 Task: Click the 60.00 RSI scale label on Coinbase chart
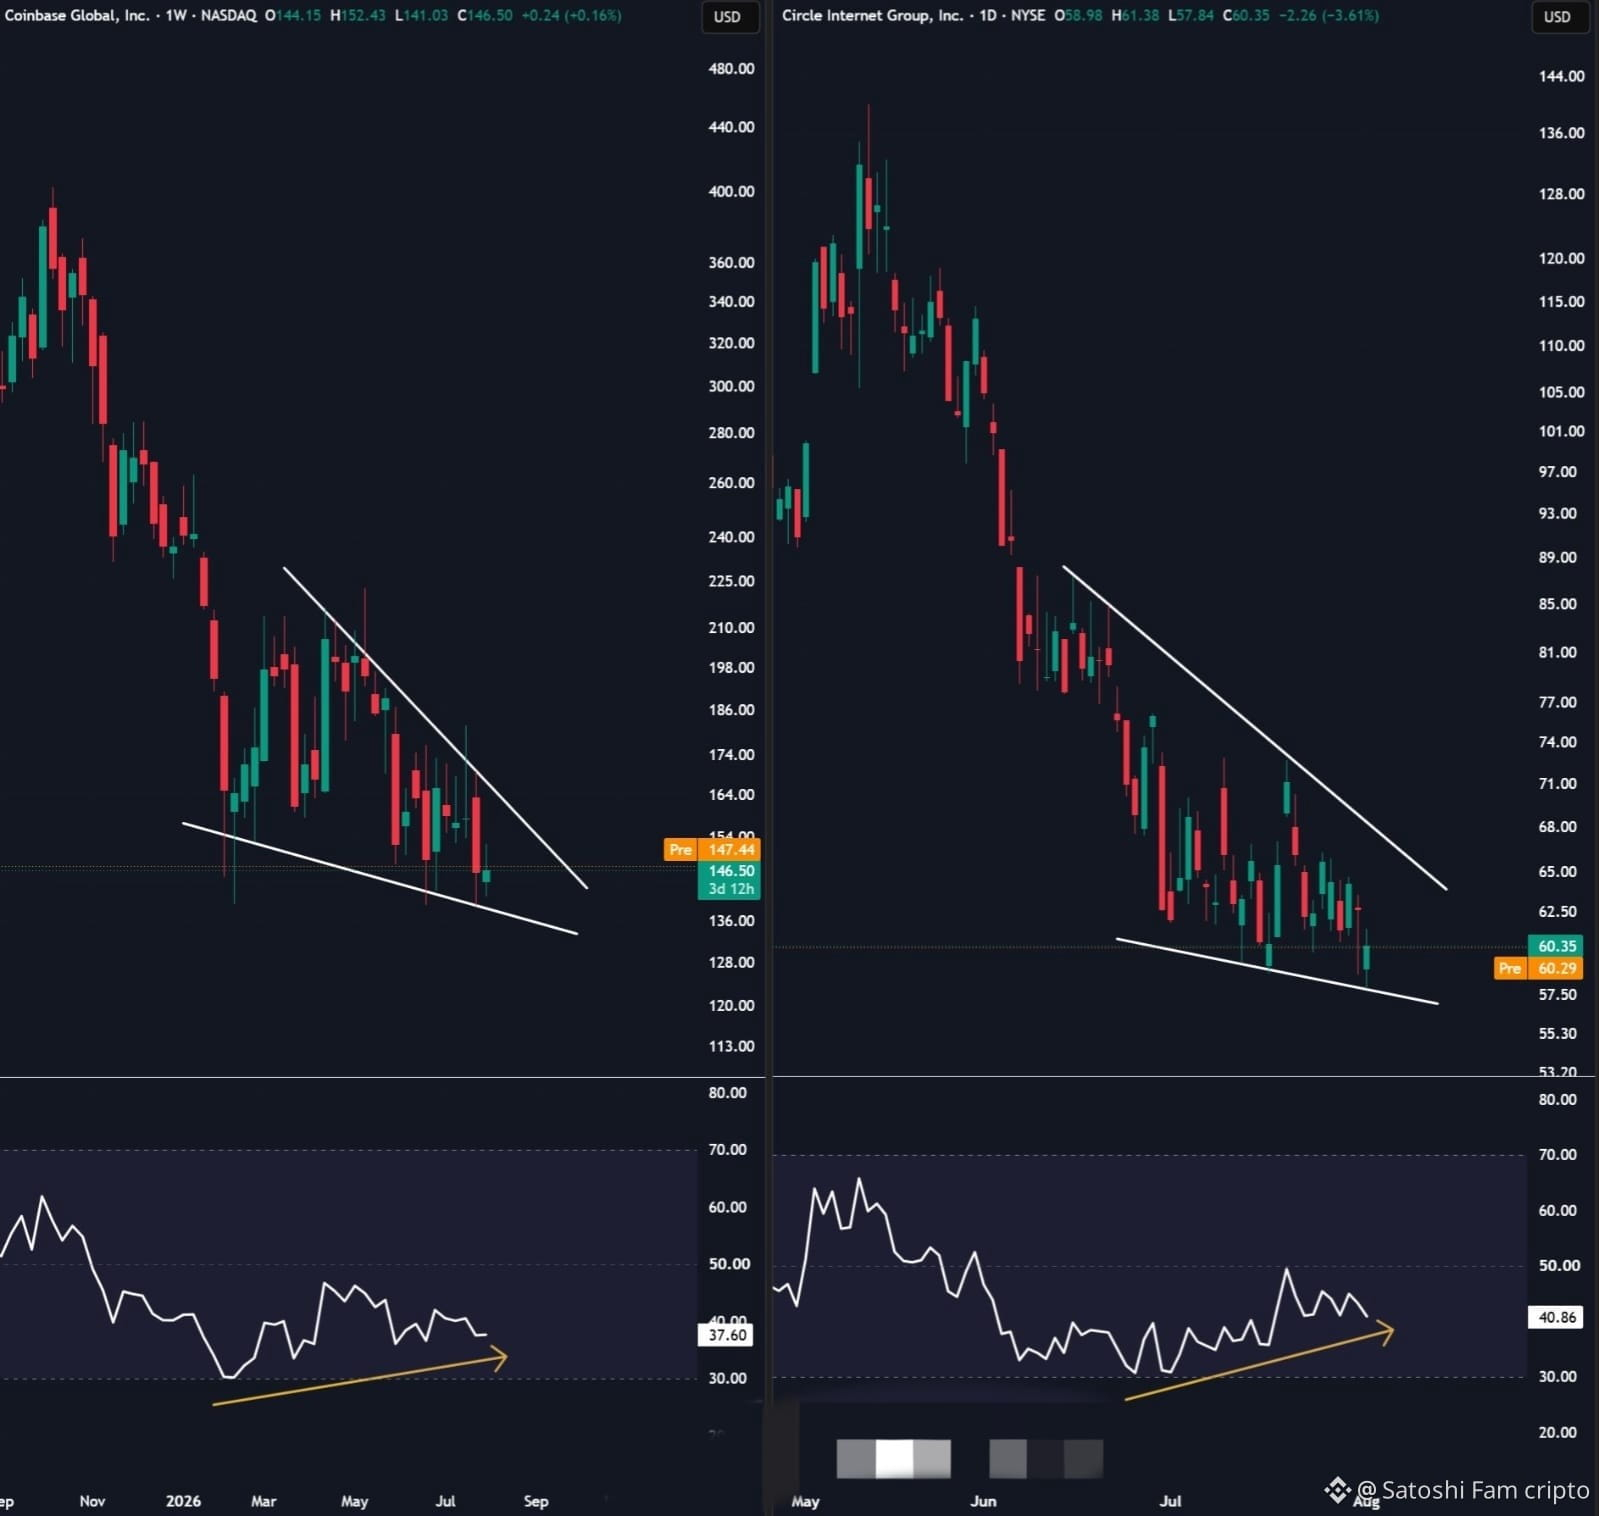point(727,1207)
